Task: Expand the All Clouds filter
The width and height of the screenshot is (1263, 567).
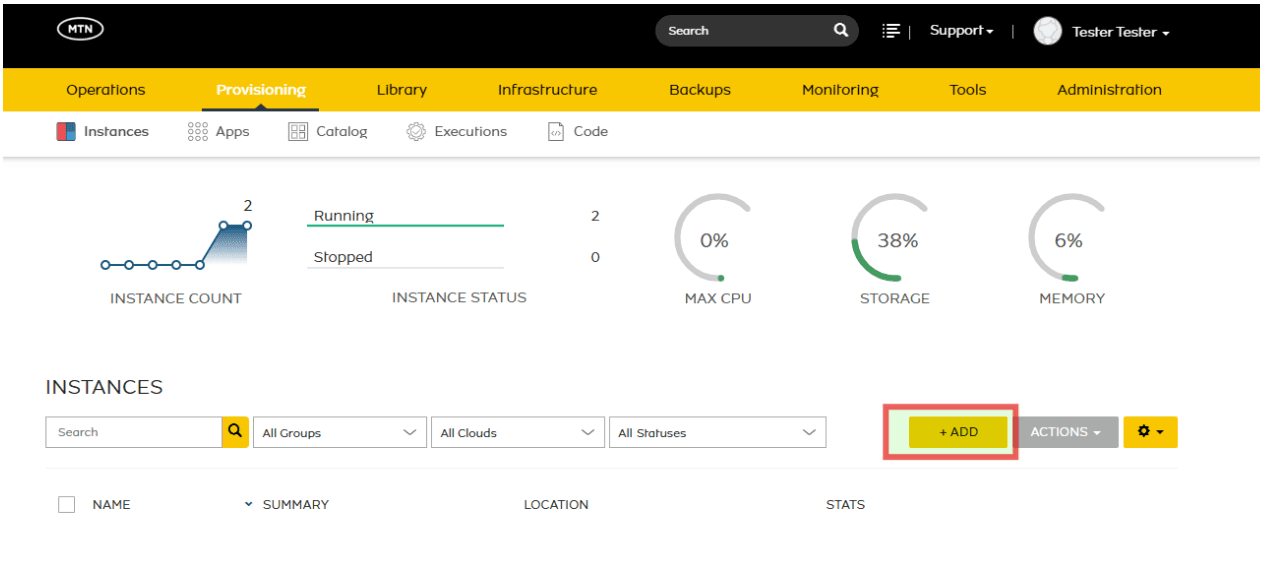Action: point(517,432)
